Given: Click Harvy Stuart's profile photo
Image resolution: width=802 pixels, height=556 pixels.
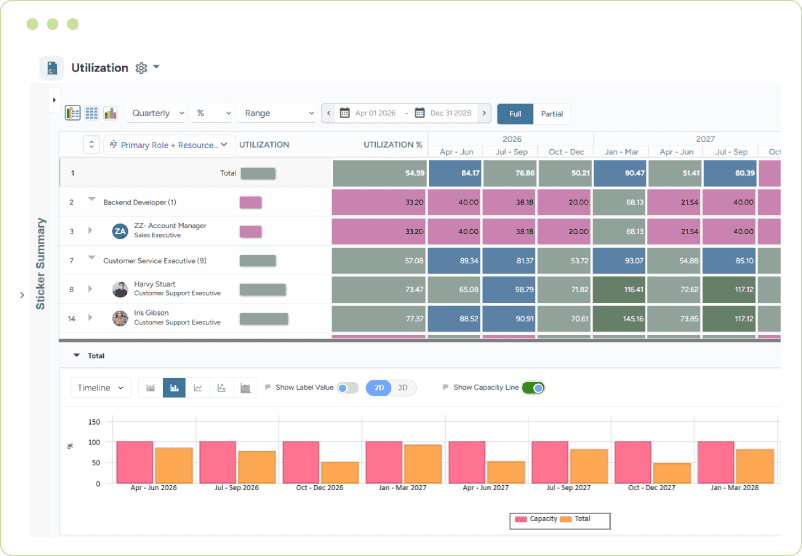Looking at the screenshot, I should tap(120, 290).
